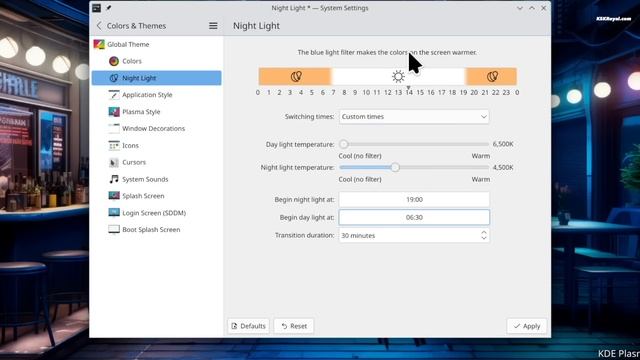The width and height of the screenshot is (640, 360).
Task: Open Plasma Style page
Action: coord(157,111)
